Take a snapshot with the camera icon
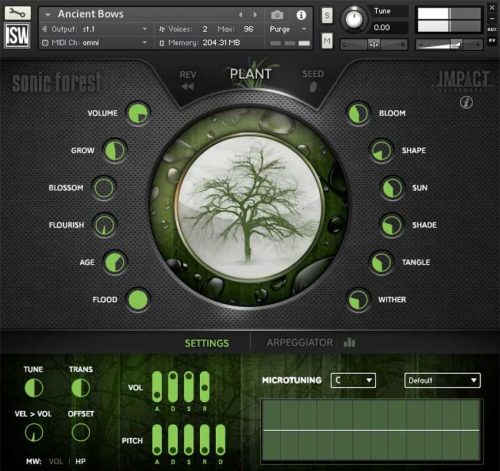This screenshot has width=500, height=471. [277, 15]
